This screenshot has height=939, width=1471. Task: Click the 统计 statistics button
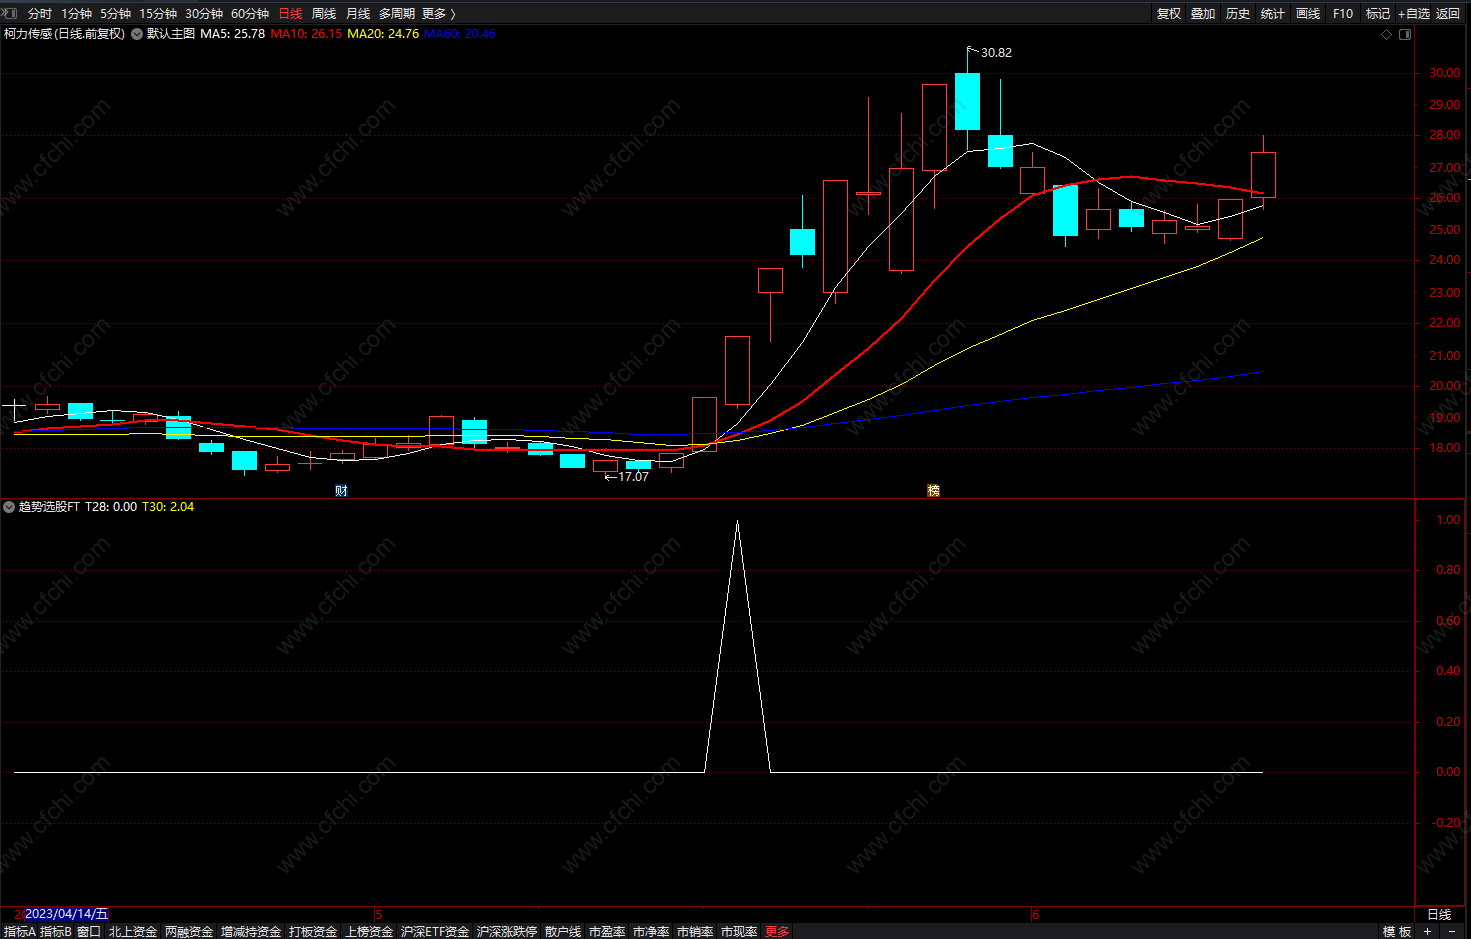click(1273, 13)
